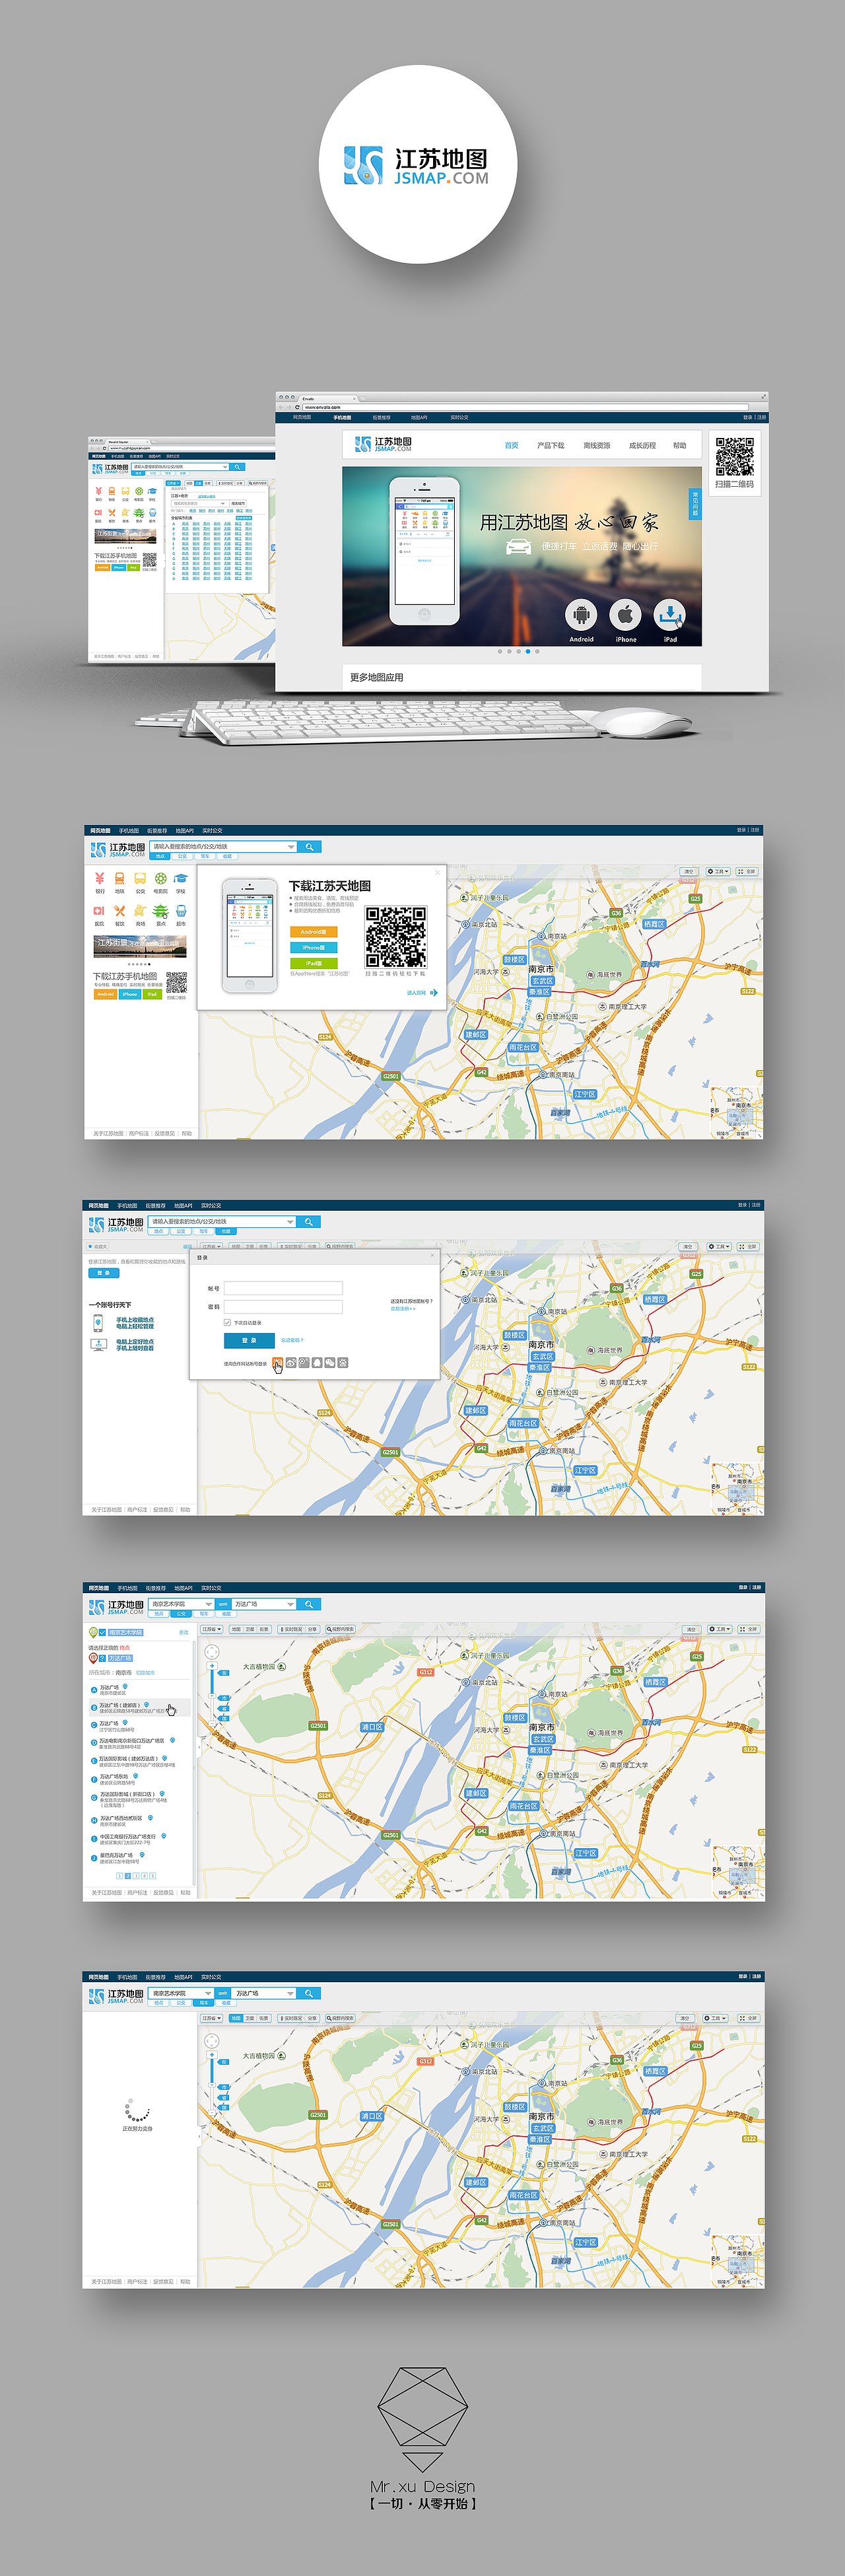Open 产品下载 on the homepage navigation
This screenshot has width=845, height=2576.
(x=550, y=446)
